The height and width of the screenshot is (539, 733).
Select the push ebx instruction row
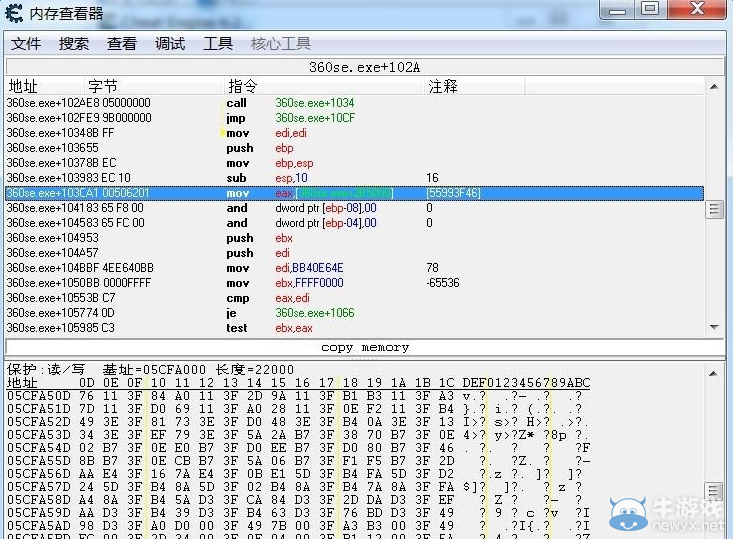pyautogui.click(x=354, y=238)
